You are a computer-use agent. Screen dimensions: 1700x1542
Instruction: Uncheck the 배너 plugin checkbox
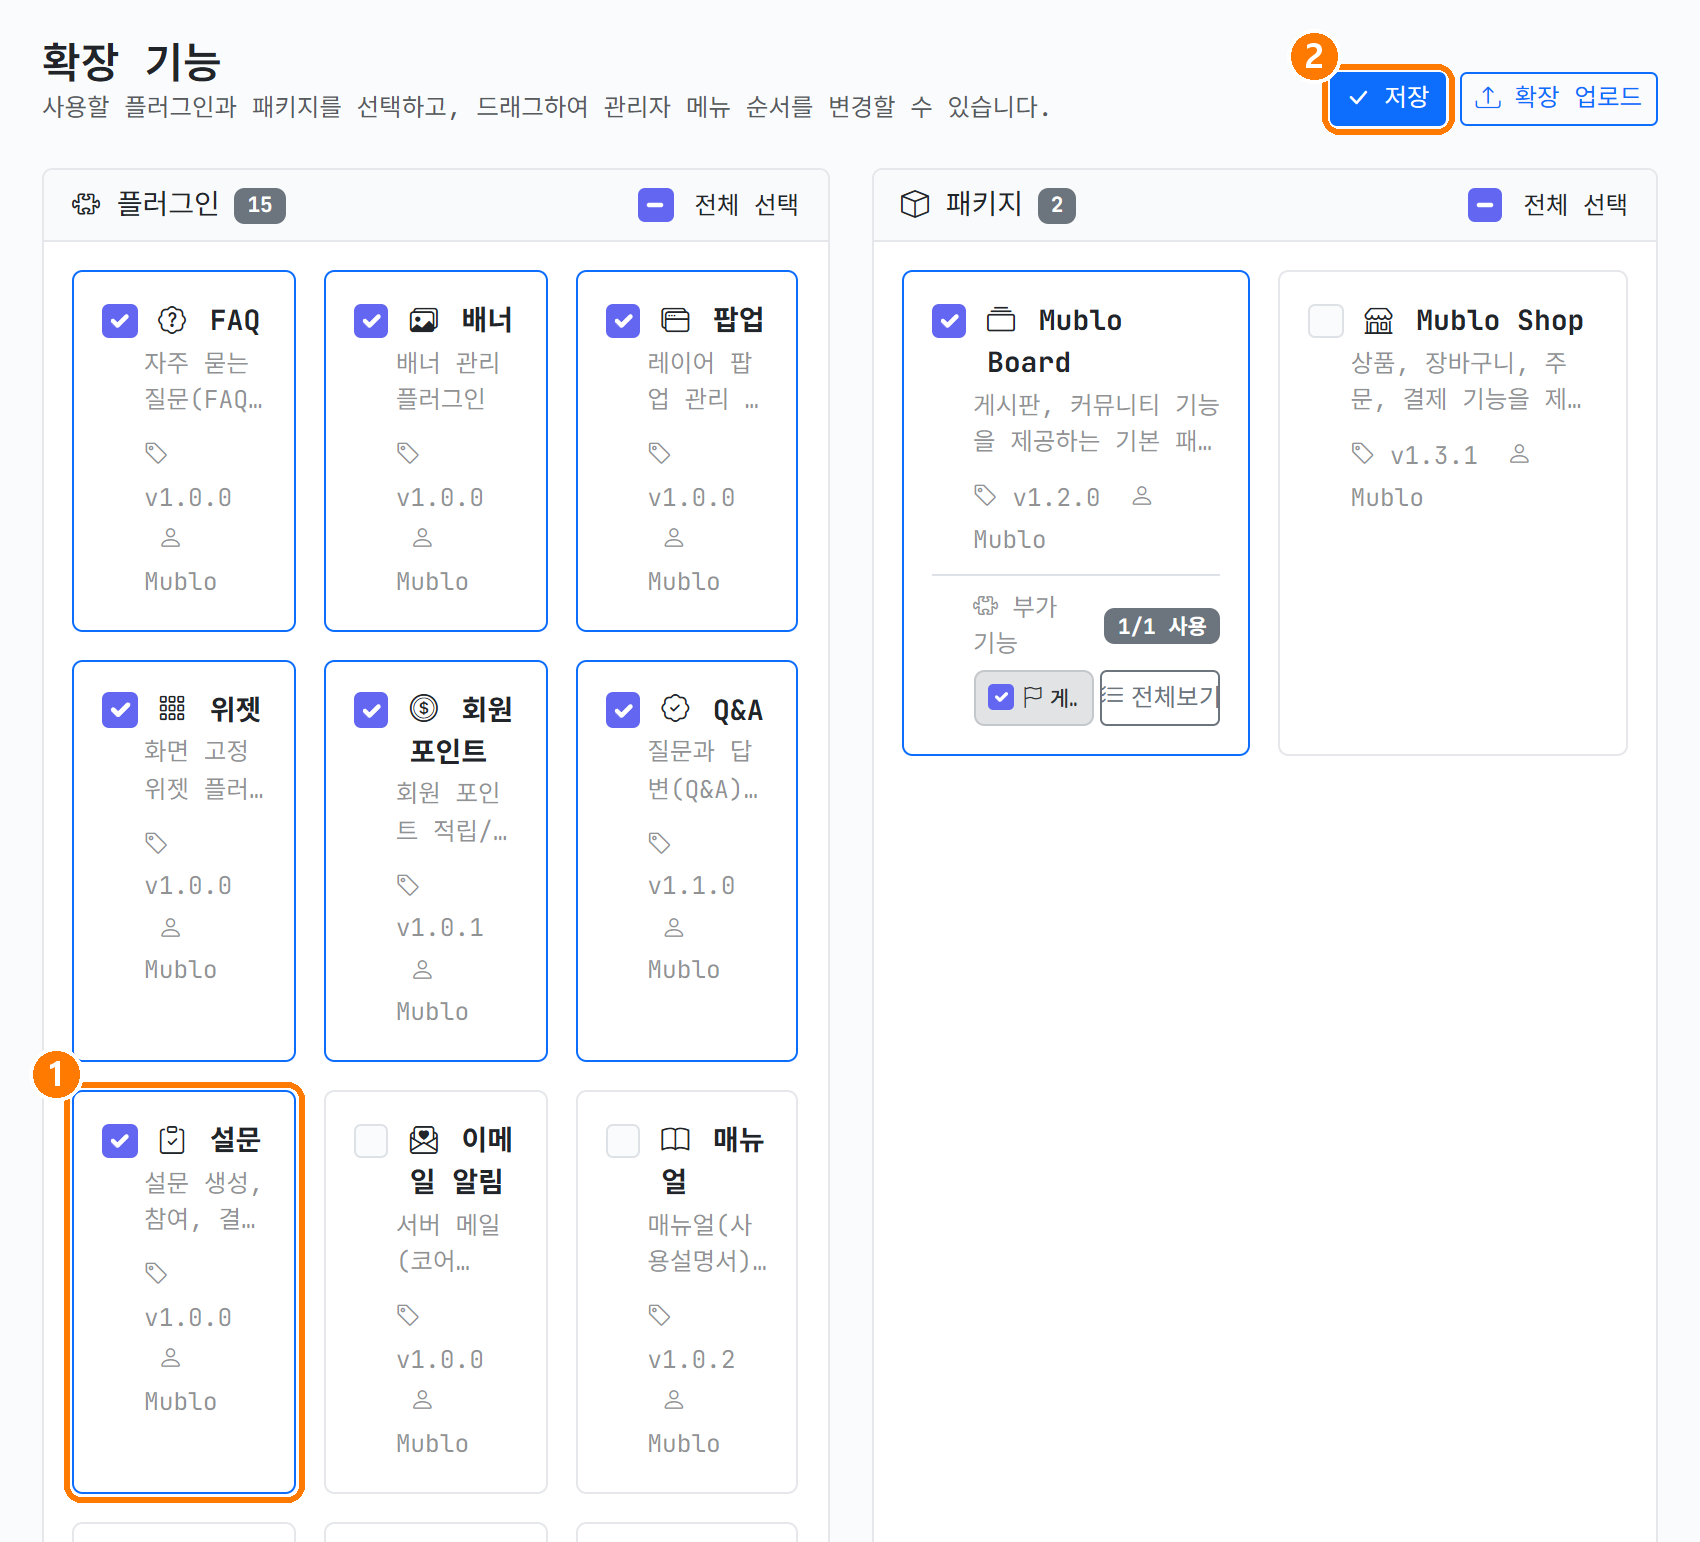click(x=371, y=321)
